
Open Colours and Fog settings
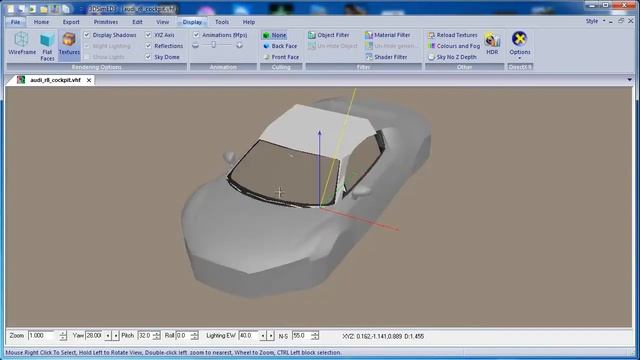[453, 46]
